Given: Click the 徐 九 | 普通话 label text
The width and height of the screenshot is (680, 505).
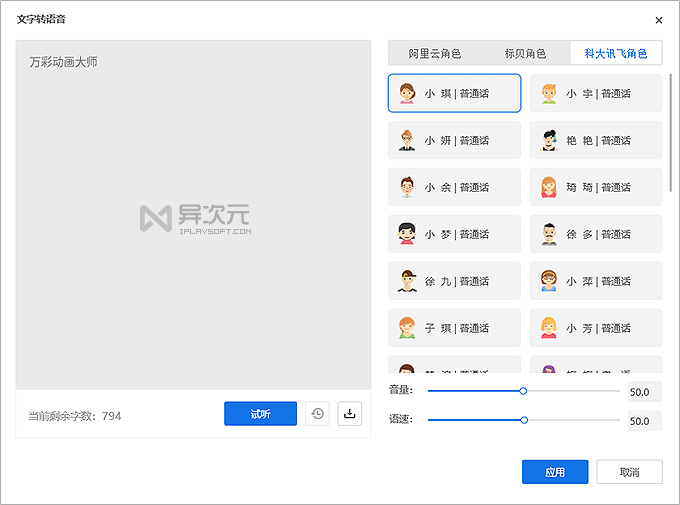Looking at the screenshot, I should coord(457,281).
